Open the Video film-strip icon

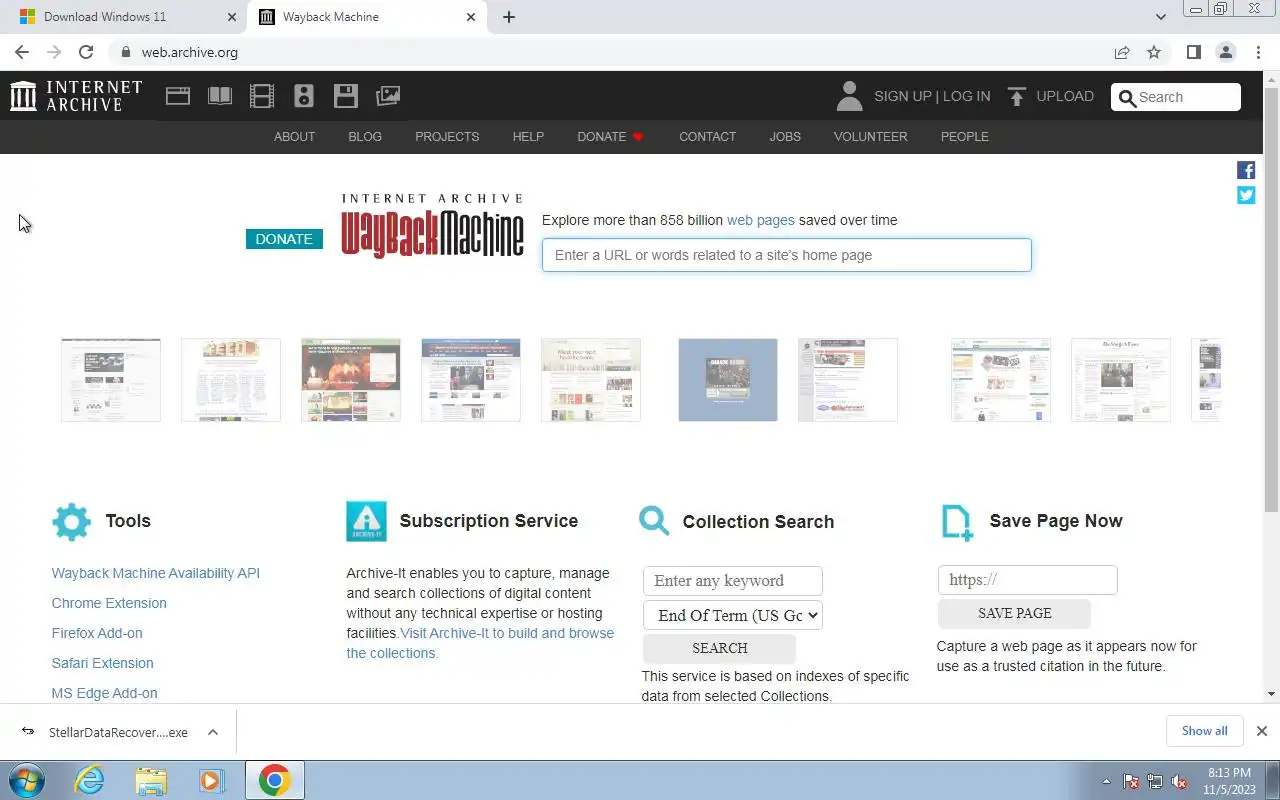pyautogui.click(x=262, y=96)
